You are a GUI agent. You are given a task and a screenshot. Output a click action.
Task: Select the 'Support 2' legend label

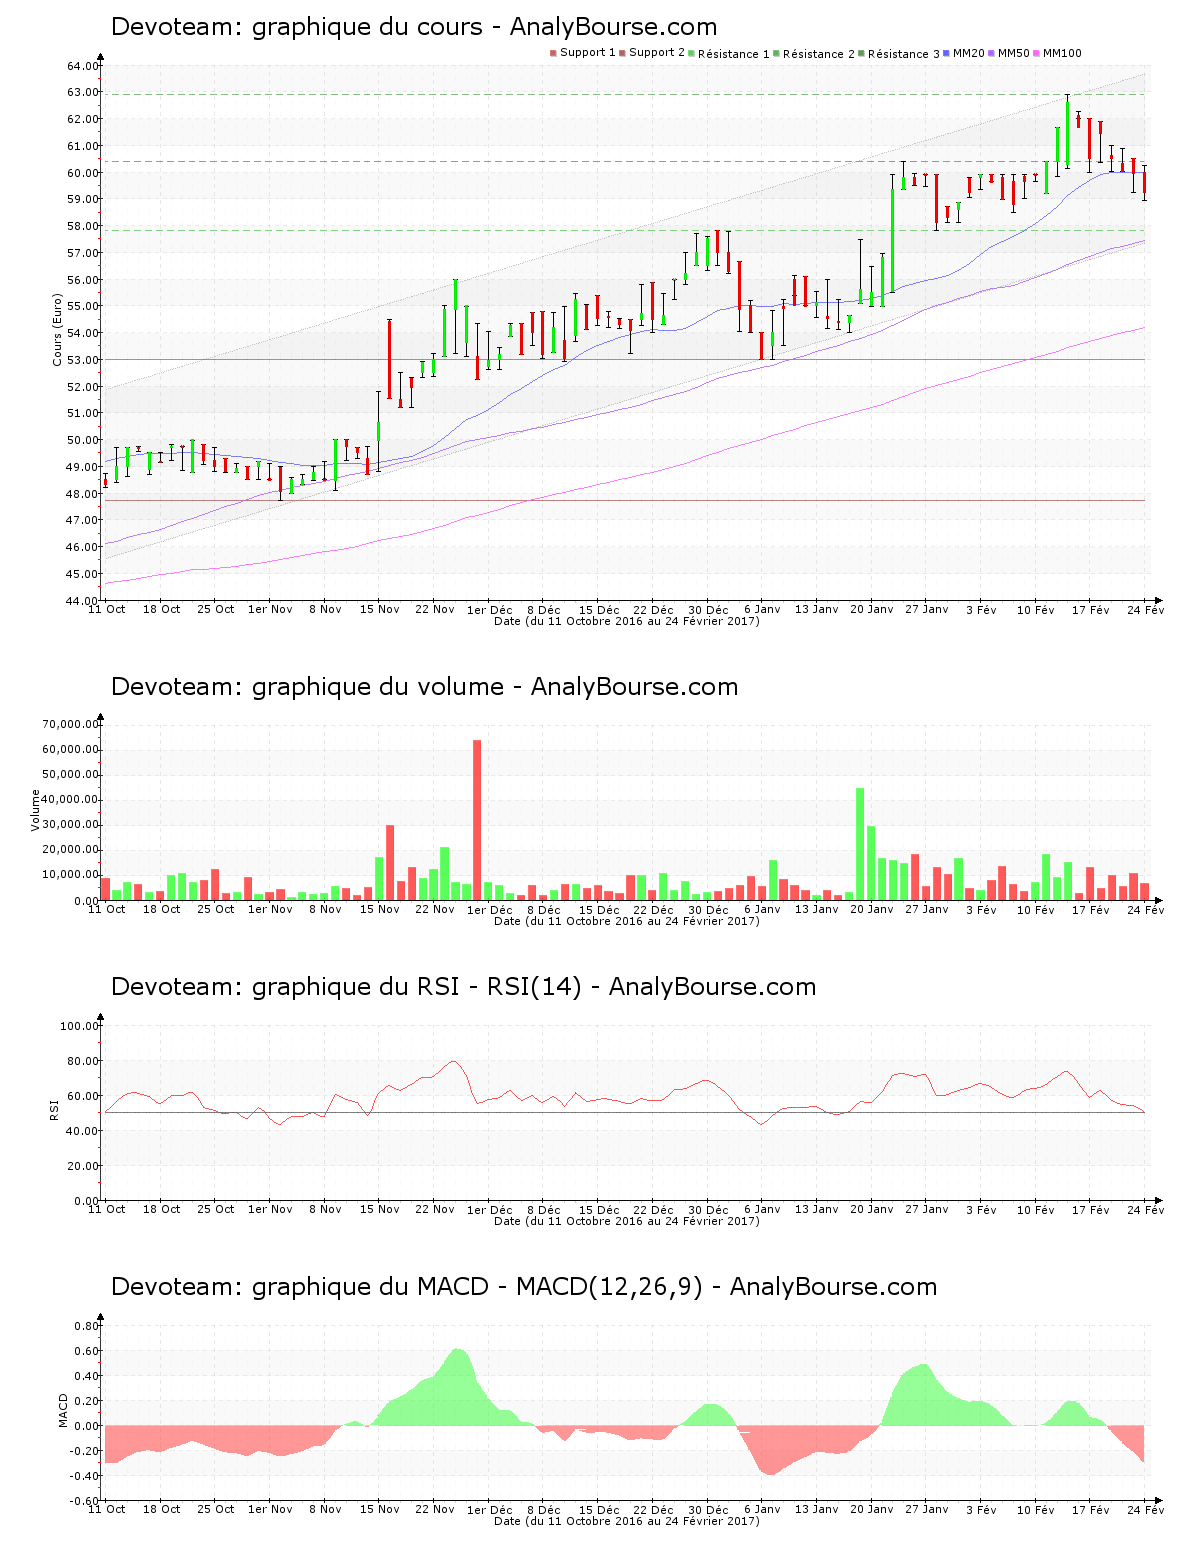[x=657, y=52]
